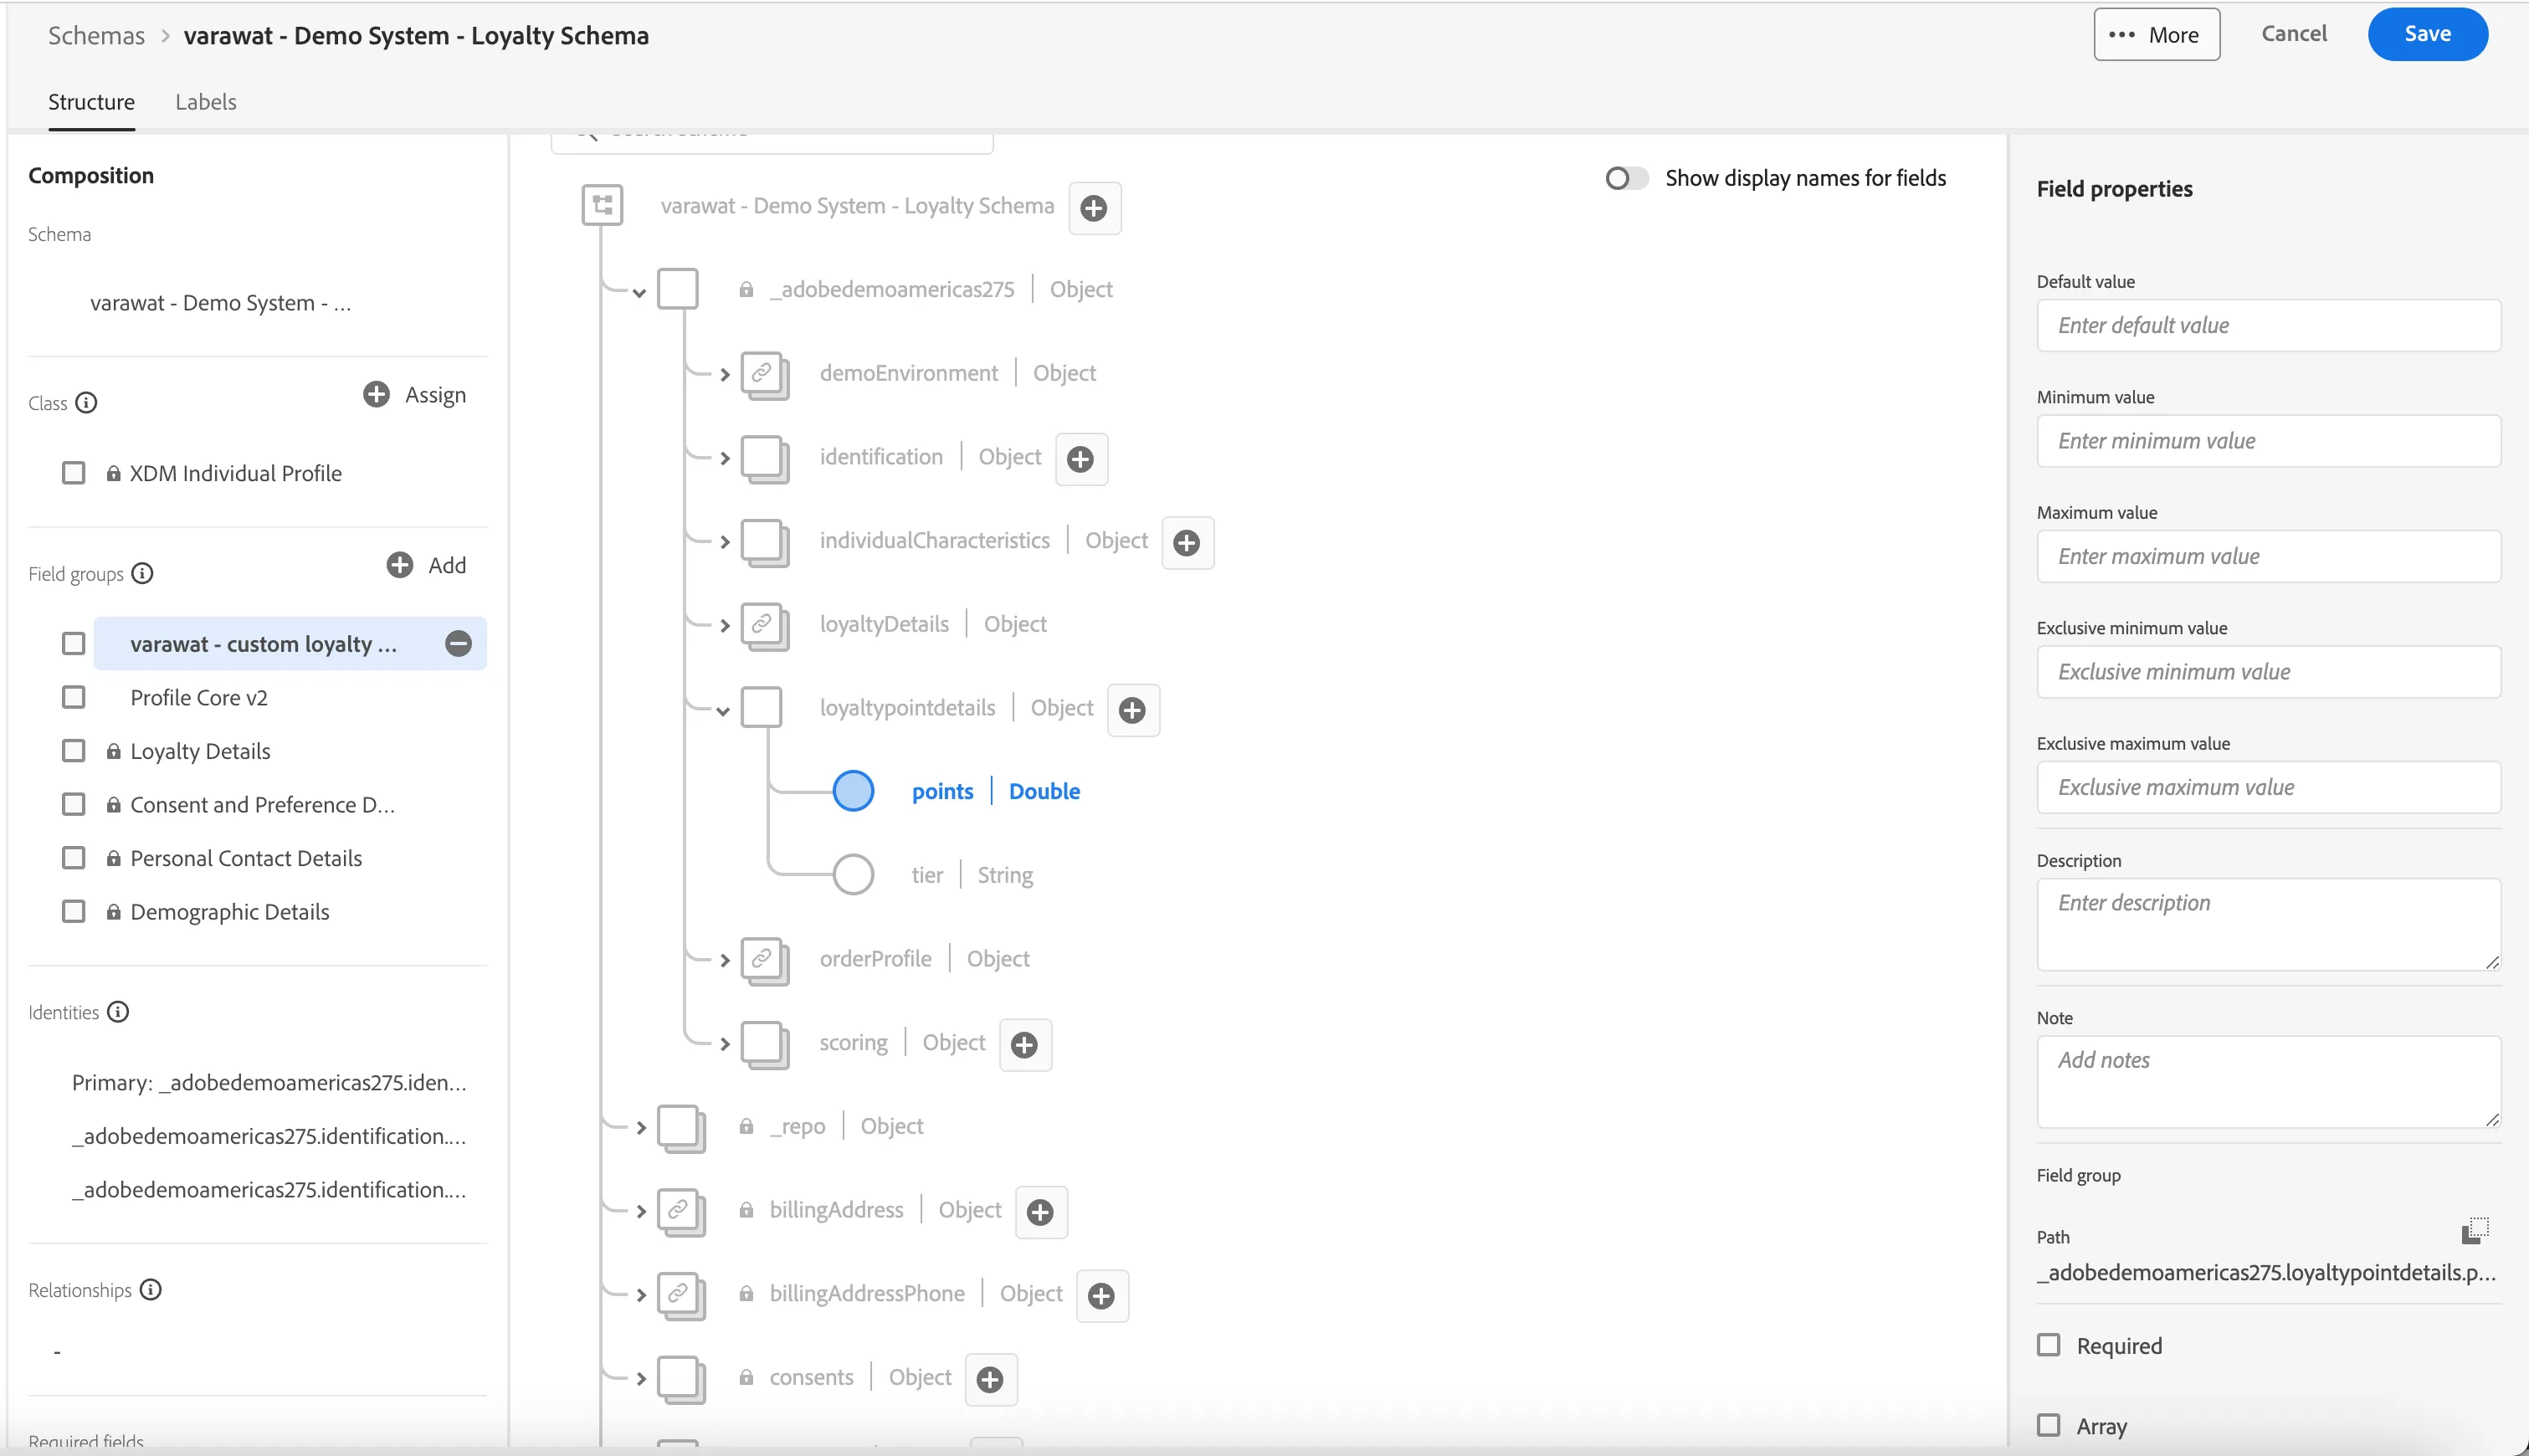Screen dimensions: 2529x1456
Task: Expand the loyaltyDetails object
Action: pos(725,626)
